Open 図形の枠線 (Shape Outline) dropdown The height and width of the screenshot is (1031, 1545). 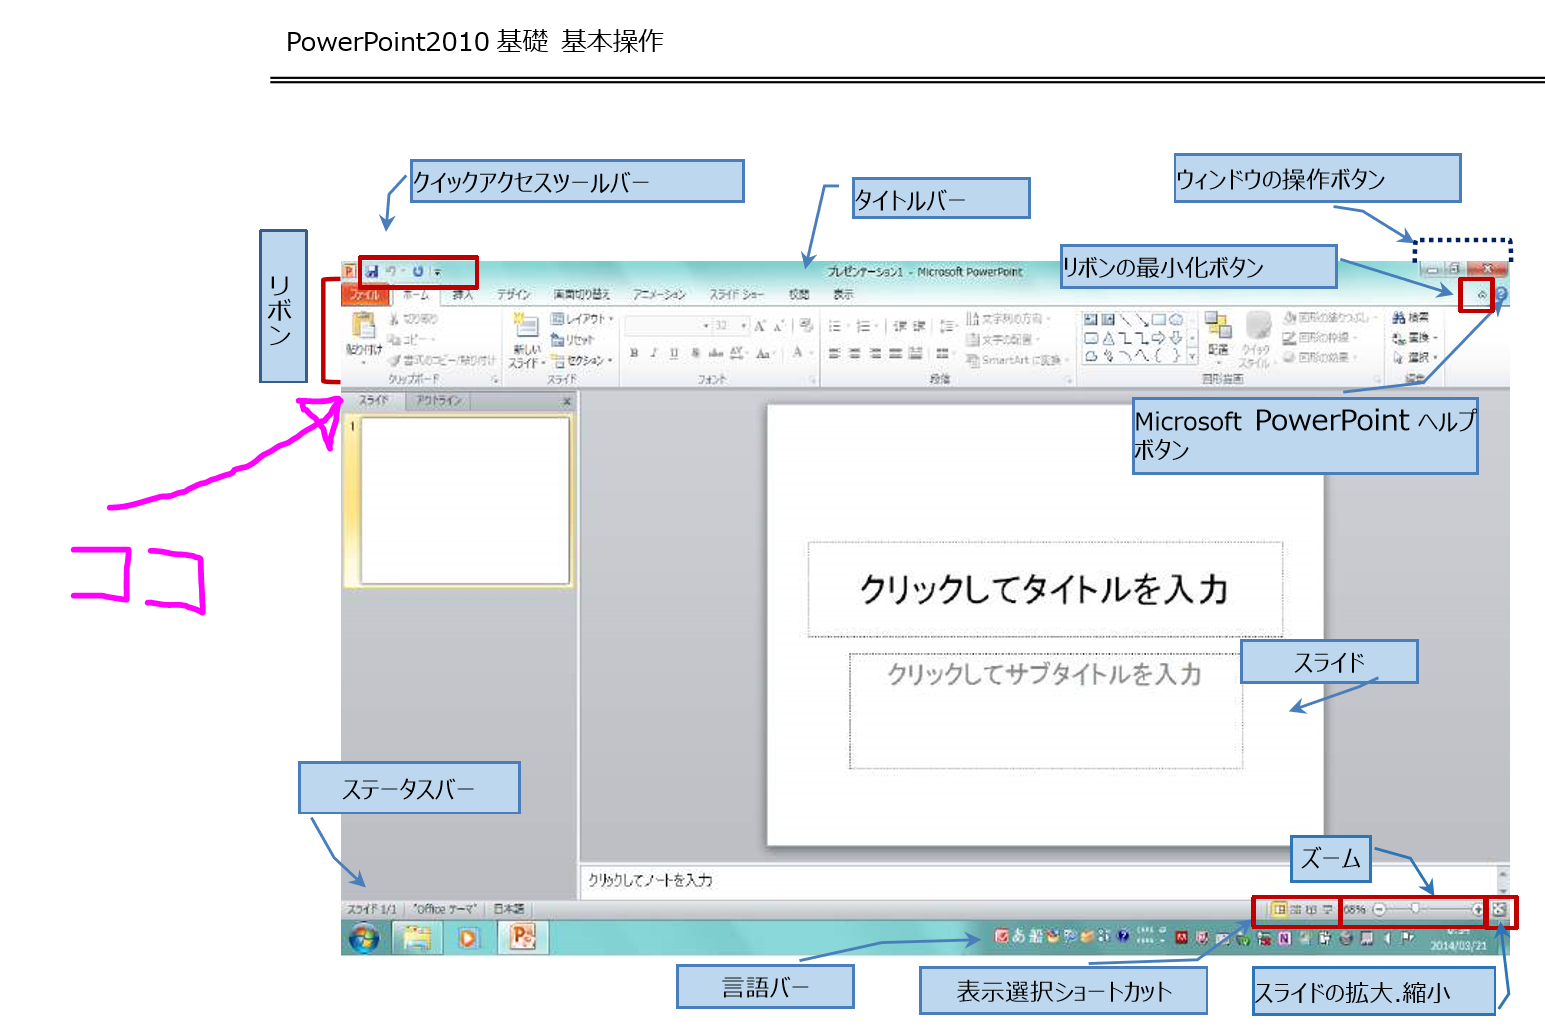[1319, 338]
